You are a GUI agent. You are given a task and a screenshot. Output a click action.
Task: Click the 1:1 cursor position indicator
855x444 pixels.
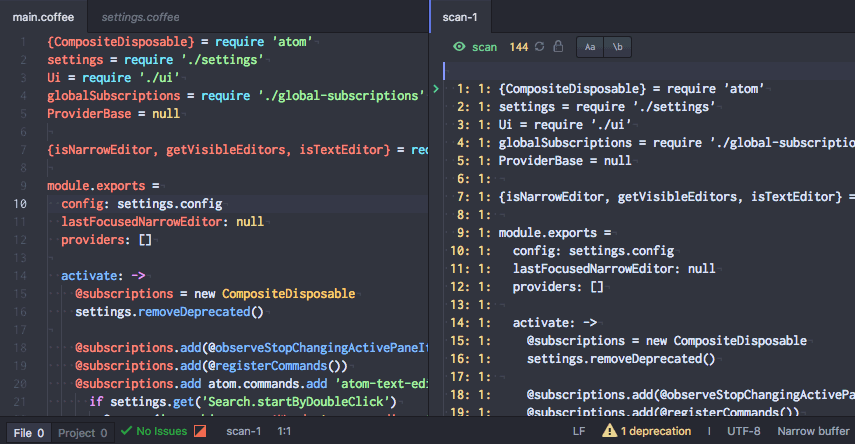tap(284, 431)
